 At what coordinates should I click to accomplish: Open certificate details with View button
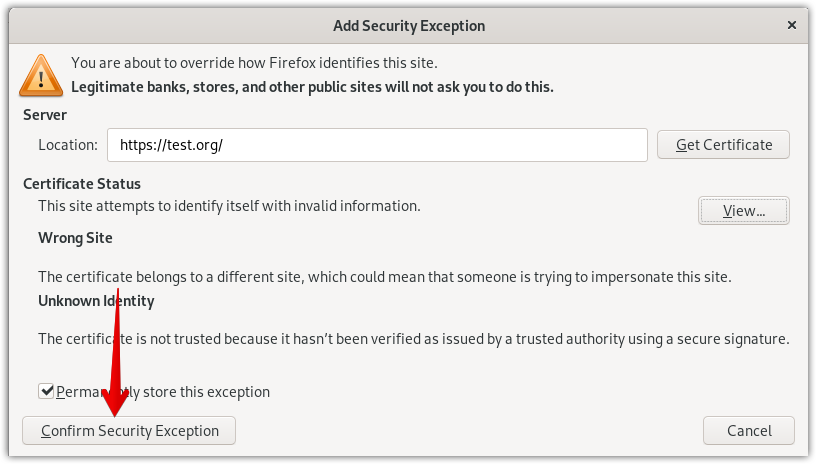point(743,211)
